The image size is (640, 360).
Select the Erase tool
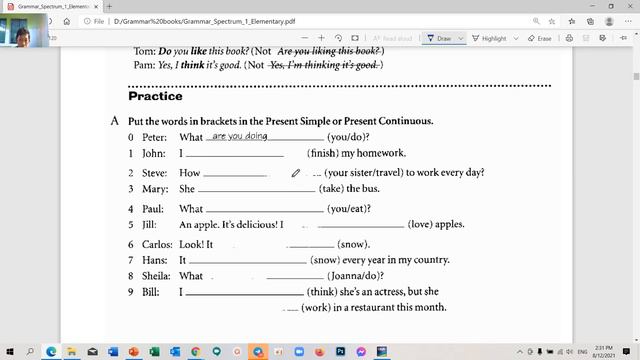(540, 38)
